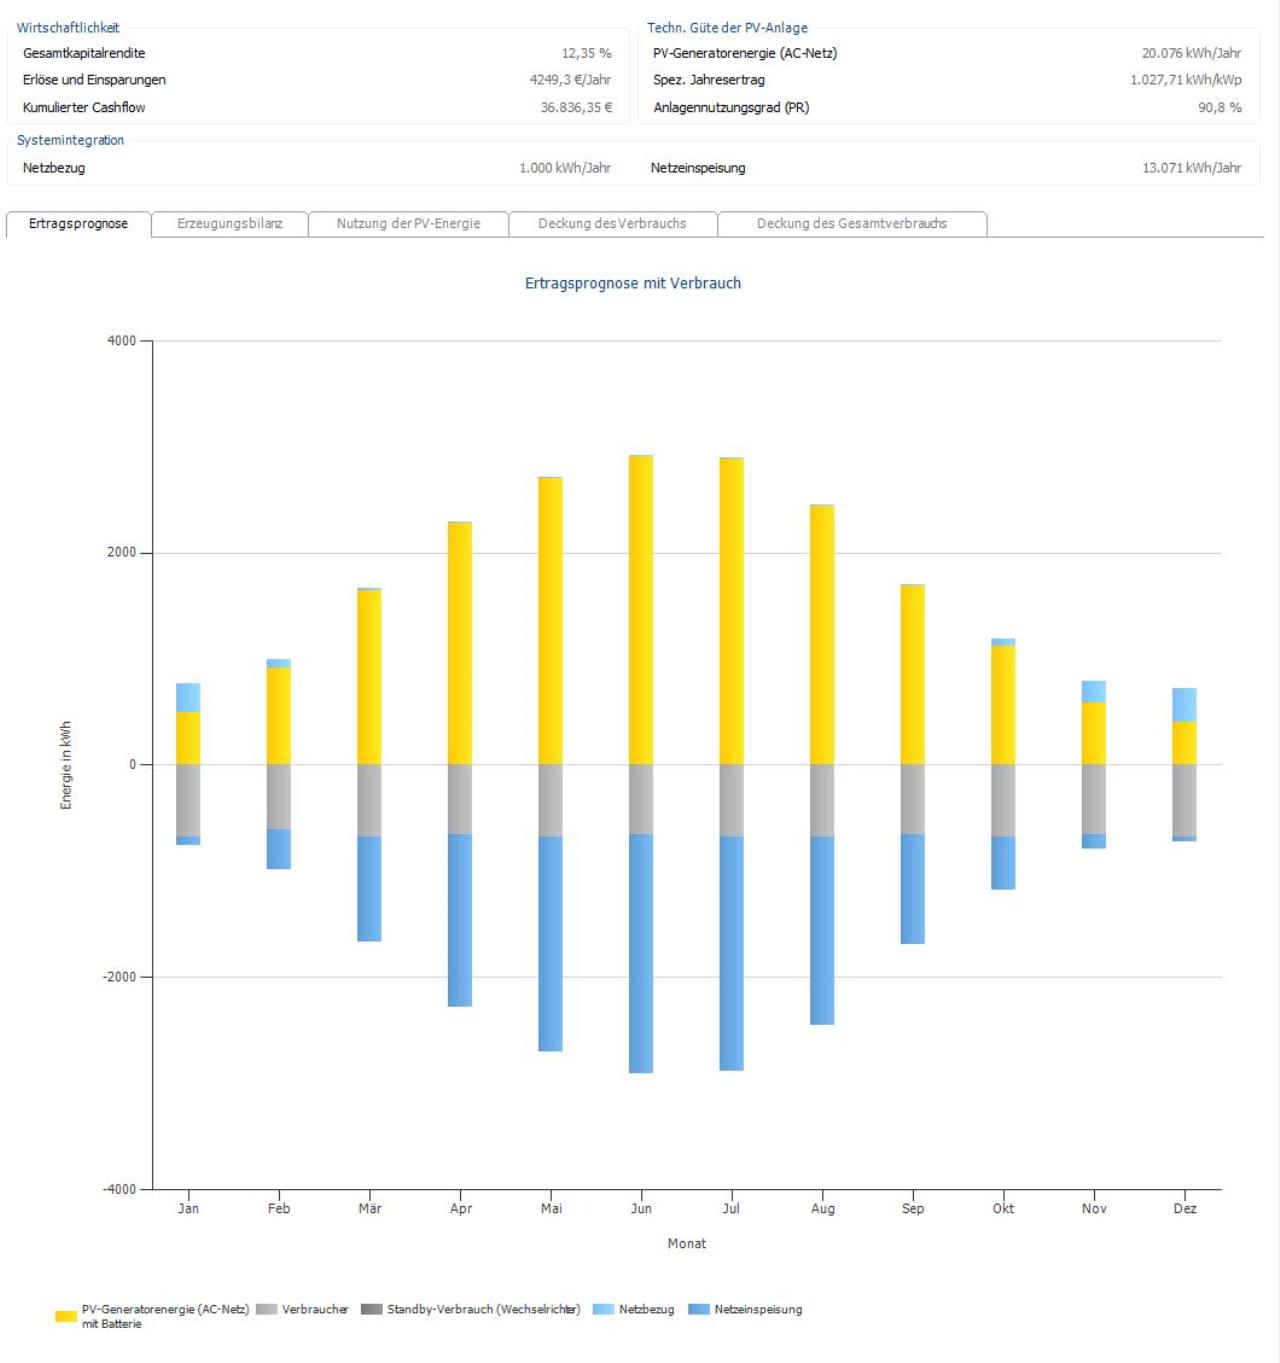Select the Nutzung der PV-Energie tab

[x=408, y=224]
